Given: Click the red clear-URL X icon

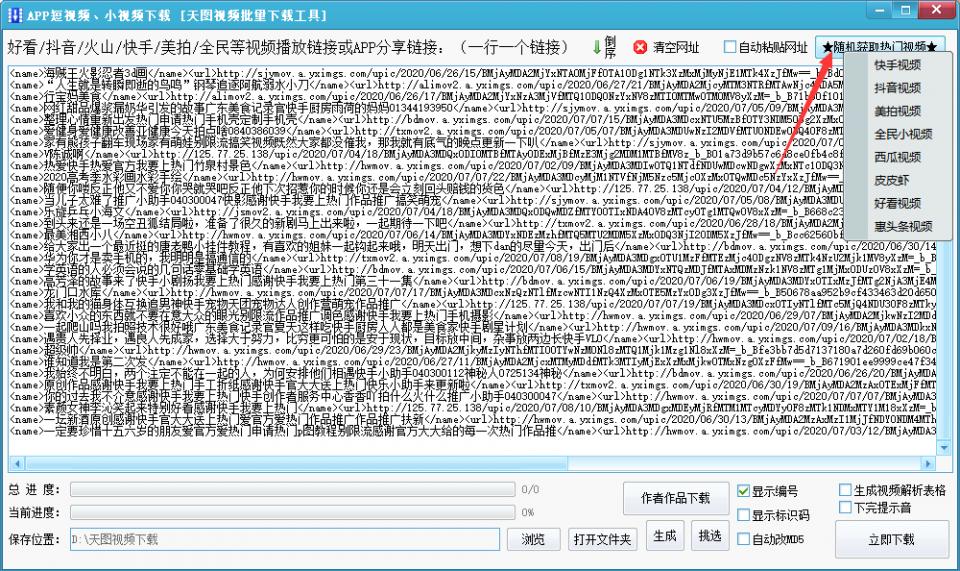Looking at the screenshot, I should [x=640, y=47].
